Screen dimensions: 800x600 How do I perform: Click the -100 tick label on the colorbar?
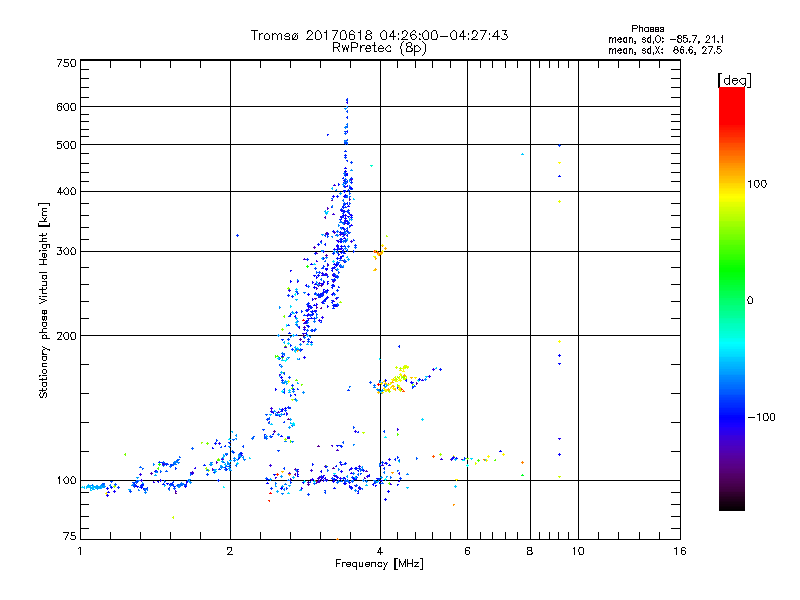click(764, 417)
